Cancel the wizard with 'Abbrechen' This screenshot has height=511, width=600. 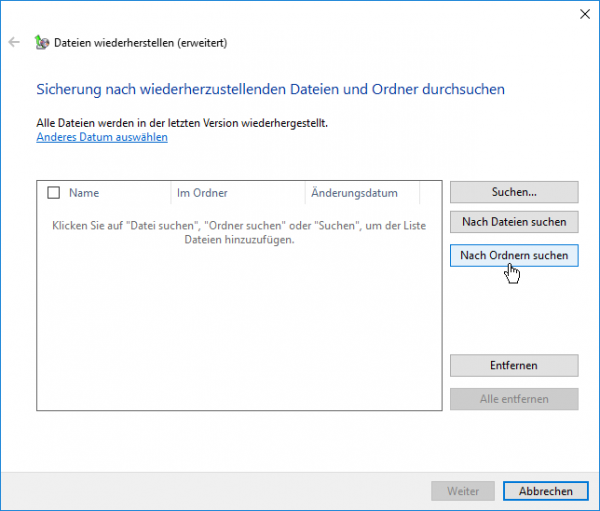tap(539, 491)
